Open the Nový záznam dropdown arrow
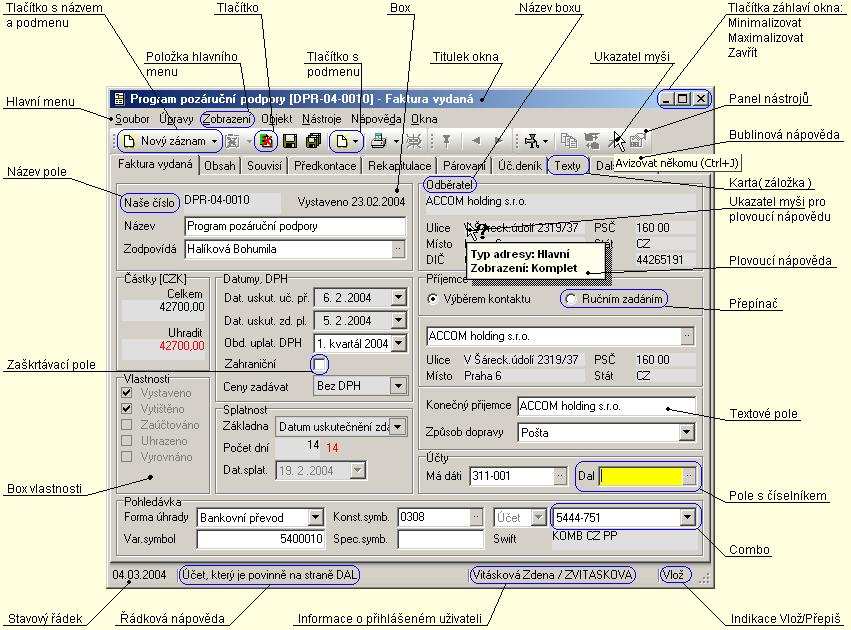This screenshot has height=630, width=851. point(214,142)
